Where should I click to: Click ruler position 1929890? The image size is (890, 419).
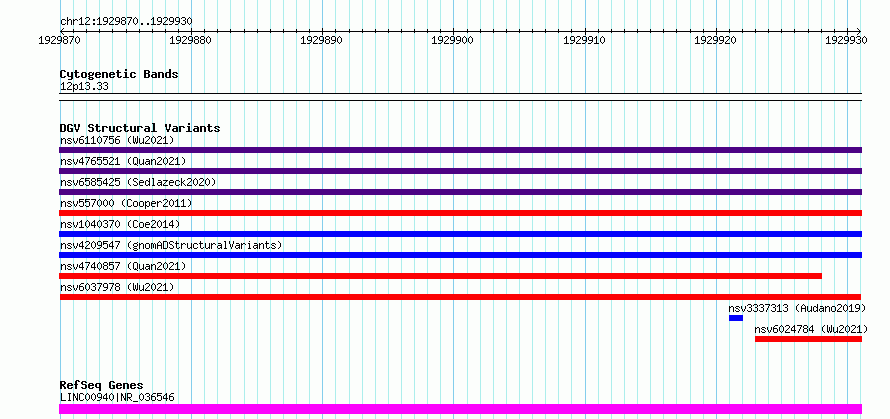[x=322, y=40]
